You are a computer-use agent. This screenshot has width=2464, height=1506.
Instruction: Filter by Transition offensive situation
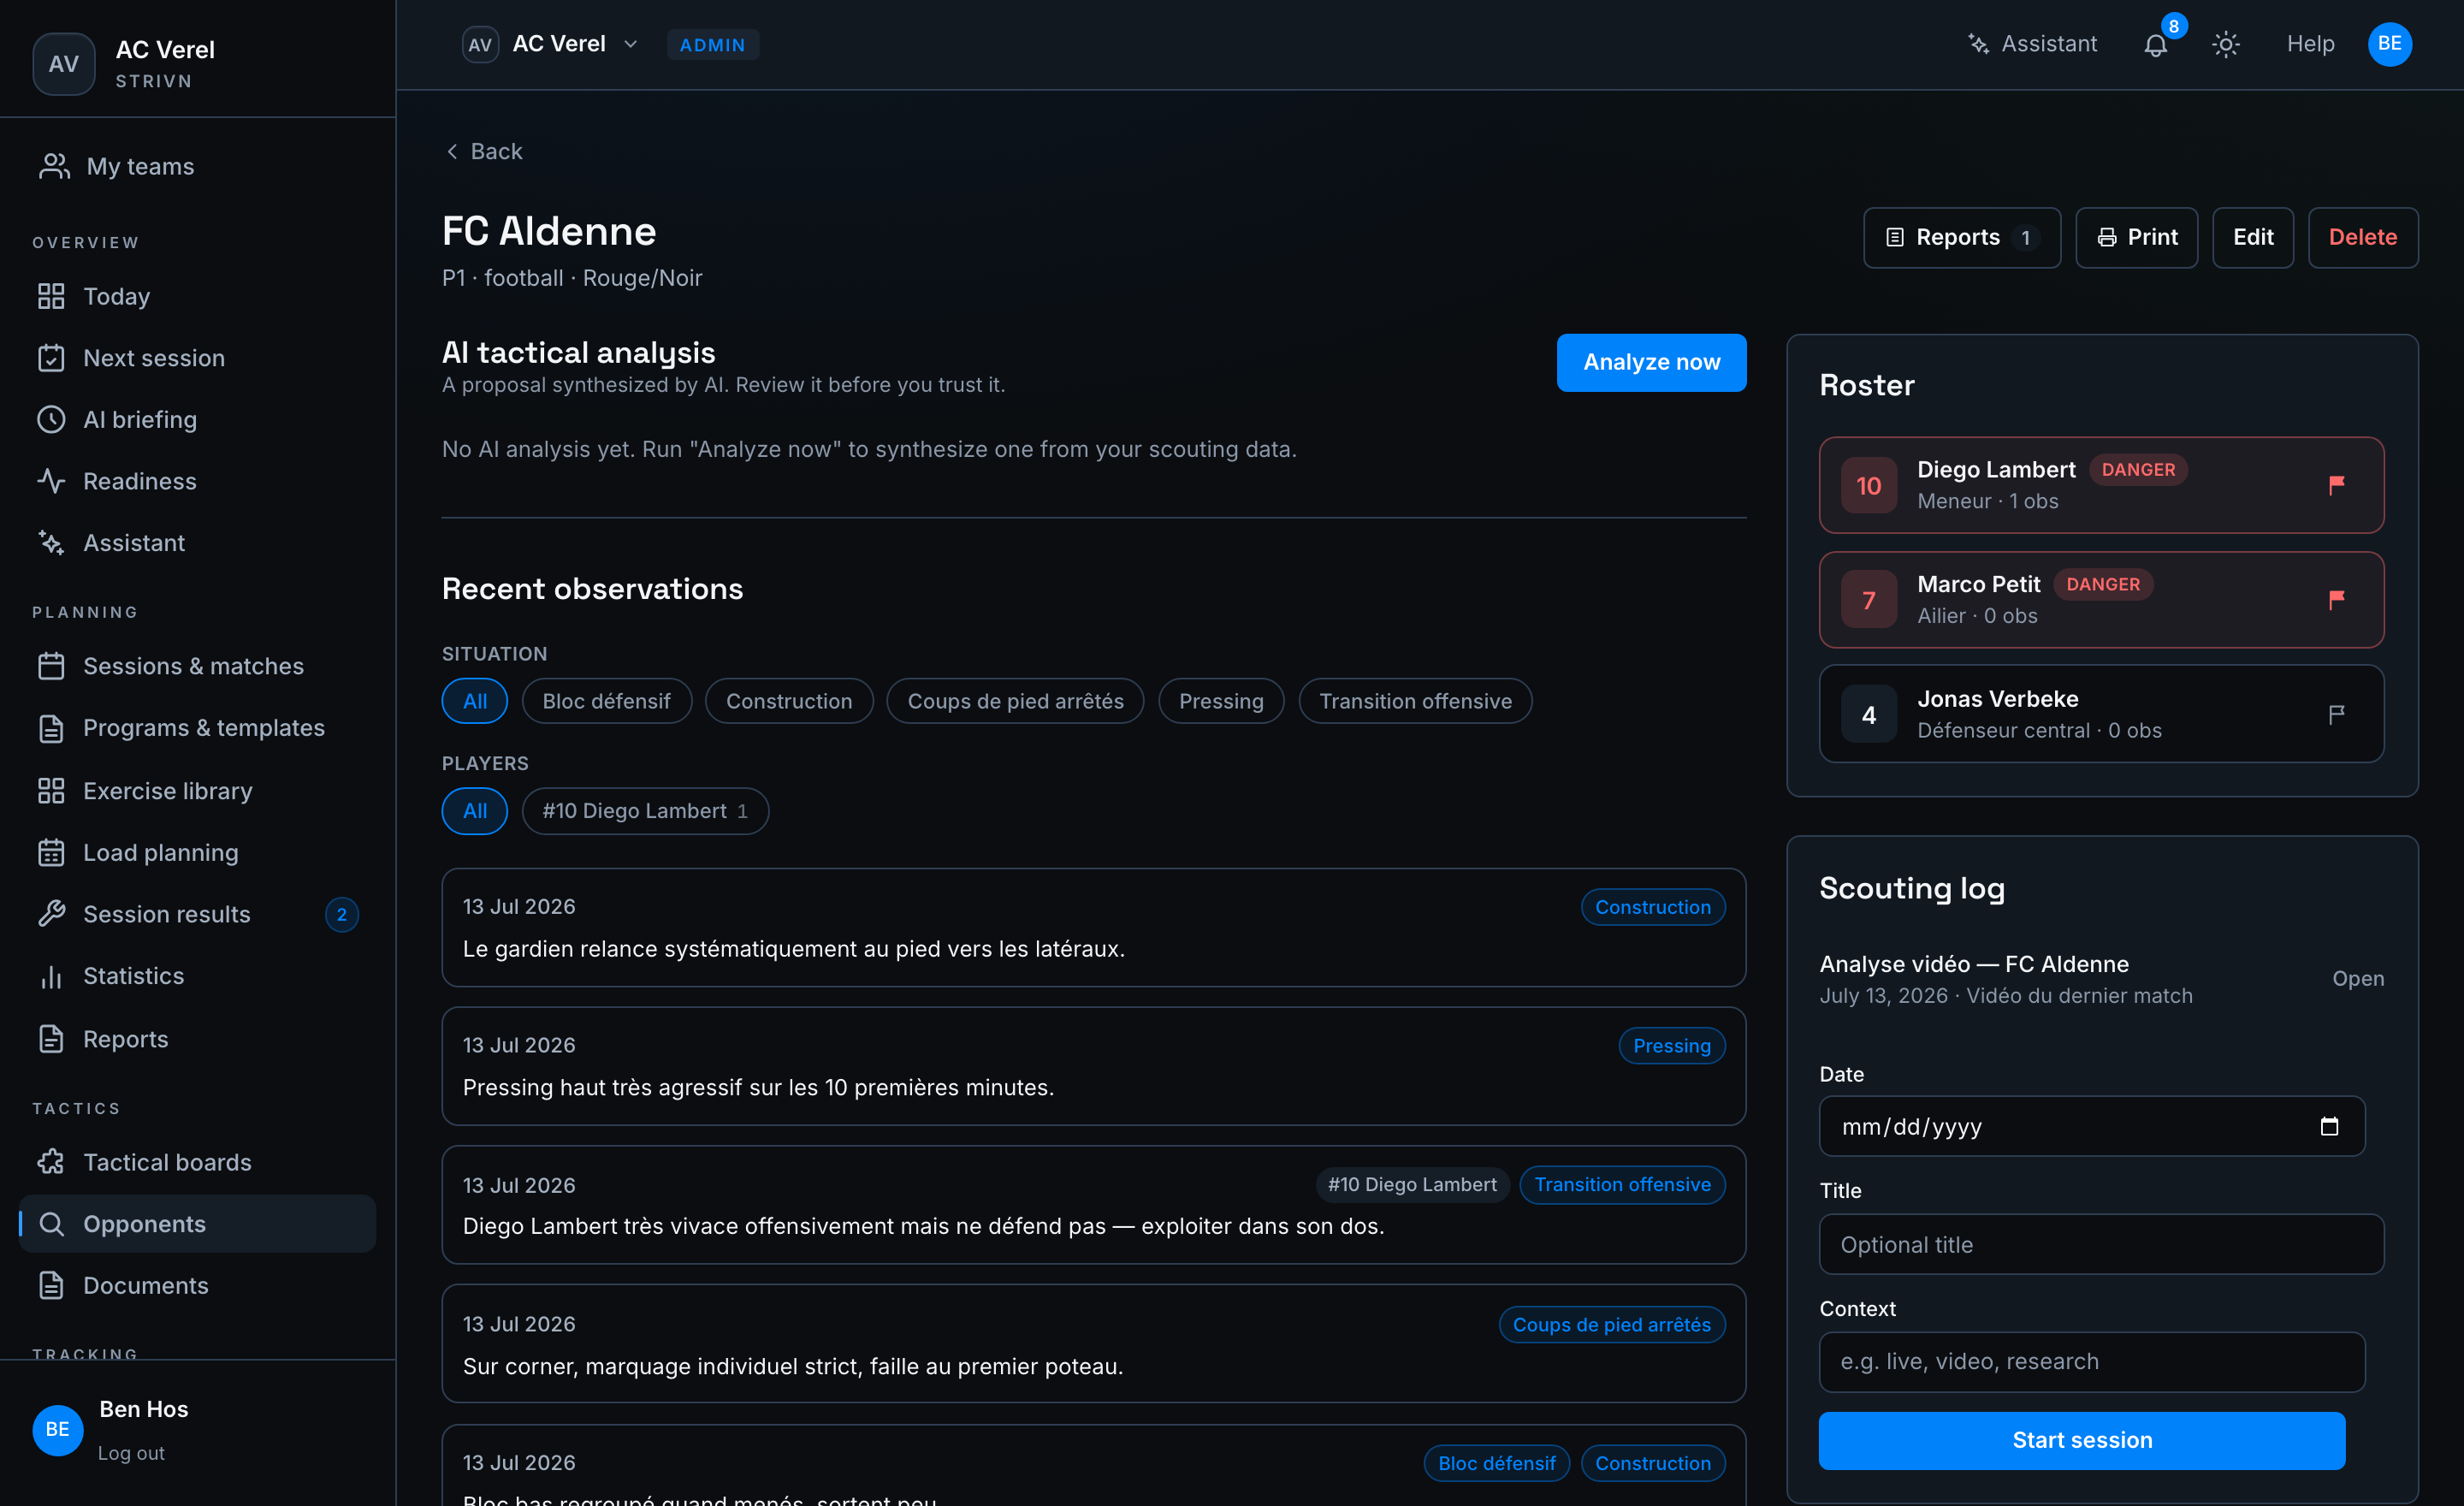(1415, 701)
